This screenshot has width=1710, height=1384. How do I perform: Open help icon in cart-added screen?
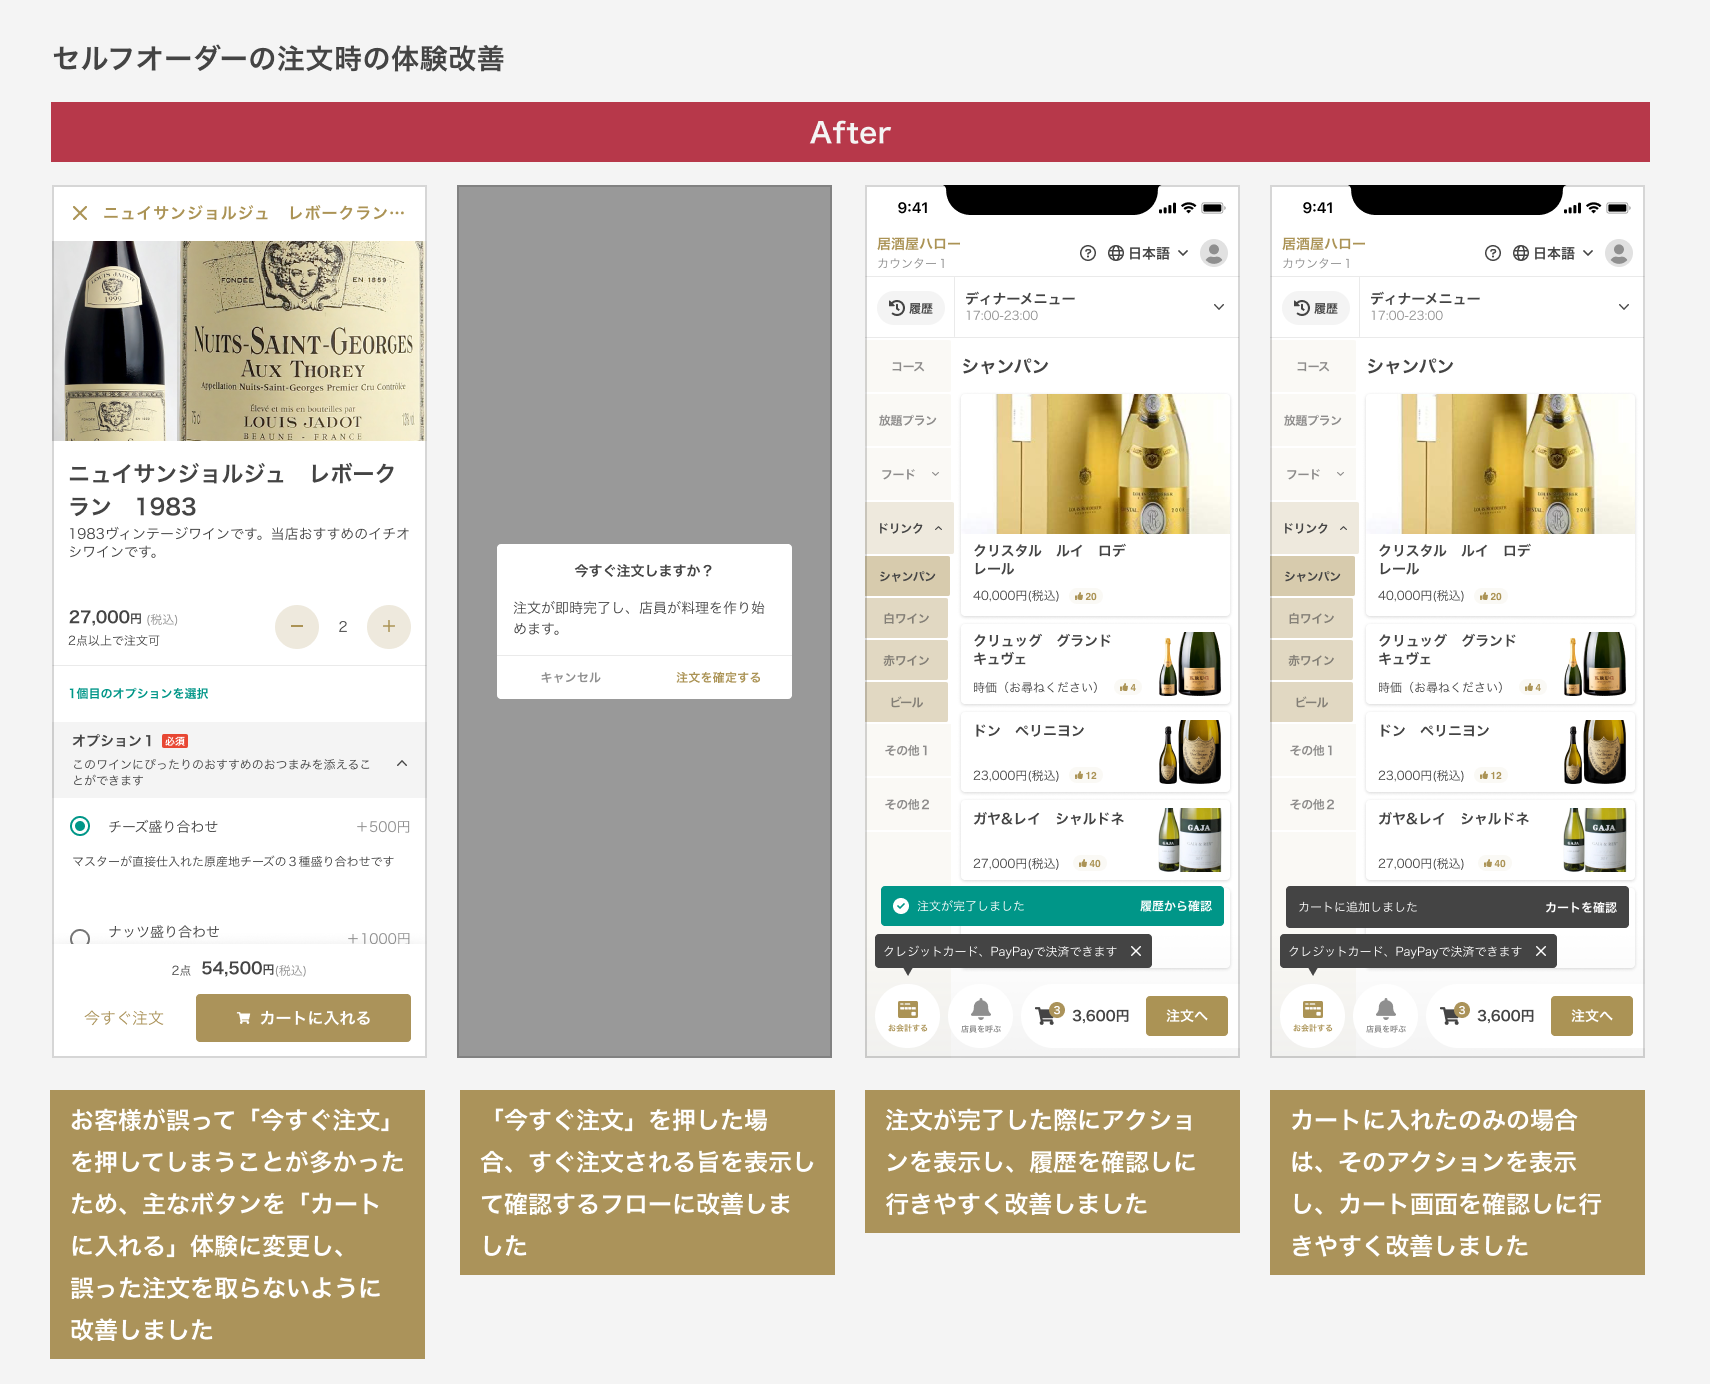1493,253
